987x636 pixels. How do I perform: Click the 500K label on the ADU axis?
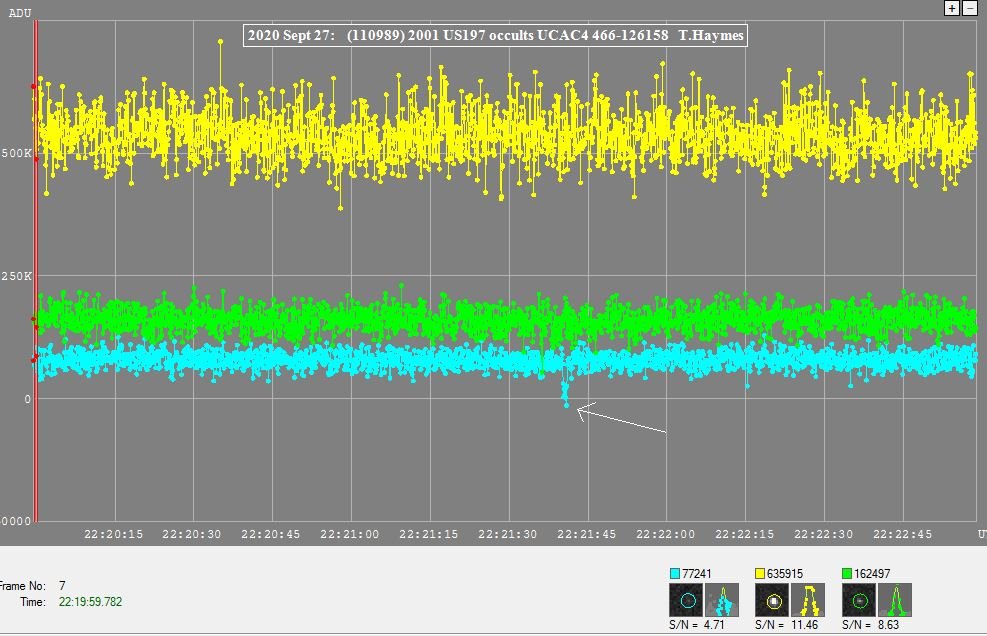(15, 153)
